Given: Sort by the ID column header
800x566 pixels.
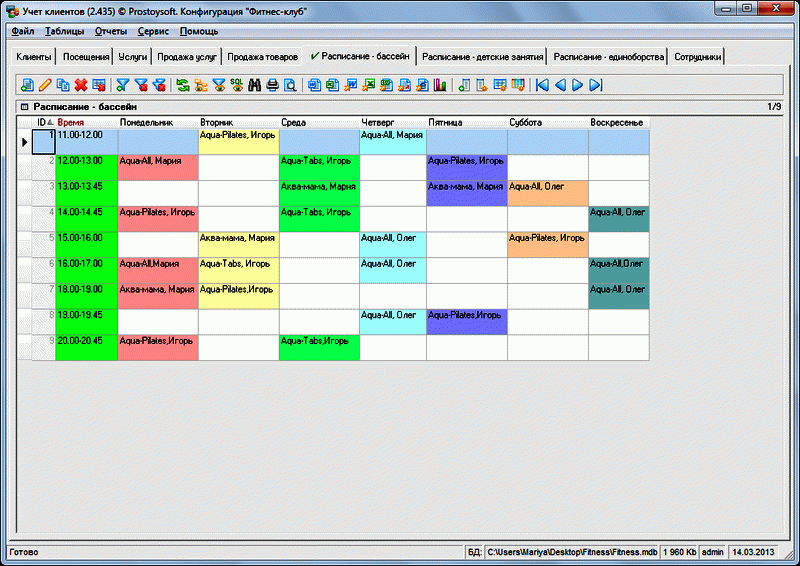Looking at the screenshot, I should [42, 122].
